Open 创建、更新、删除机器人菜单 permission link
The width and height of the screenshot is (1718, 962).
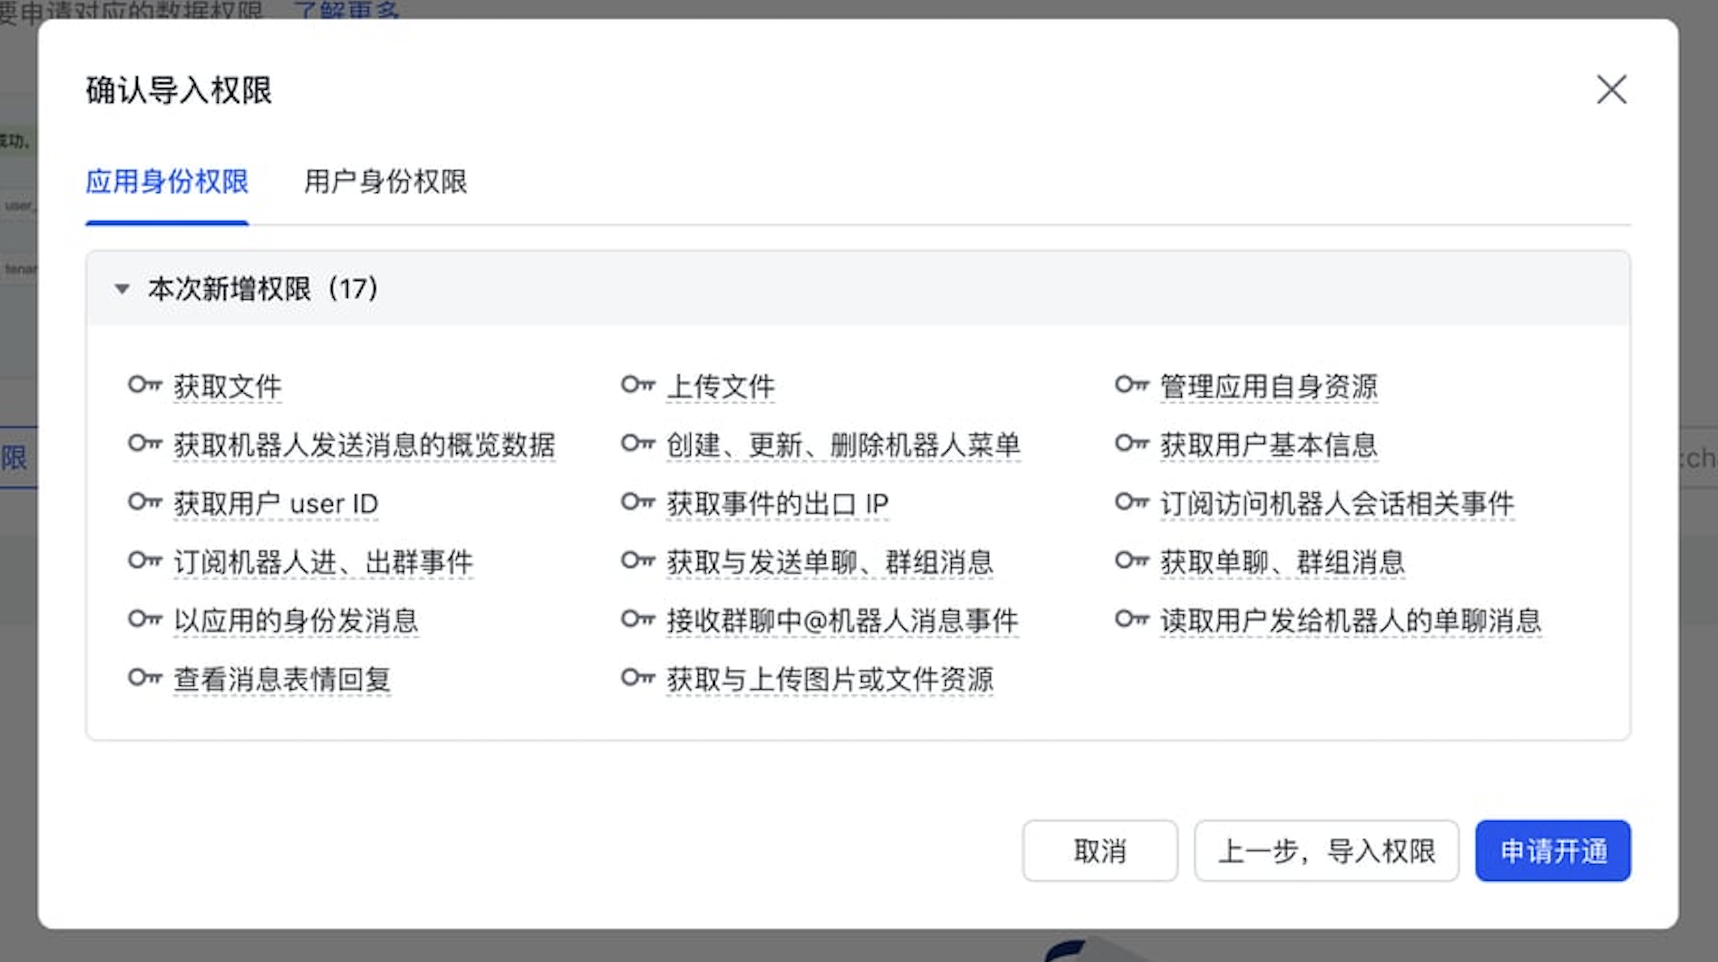coord(843,445)
